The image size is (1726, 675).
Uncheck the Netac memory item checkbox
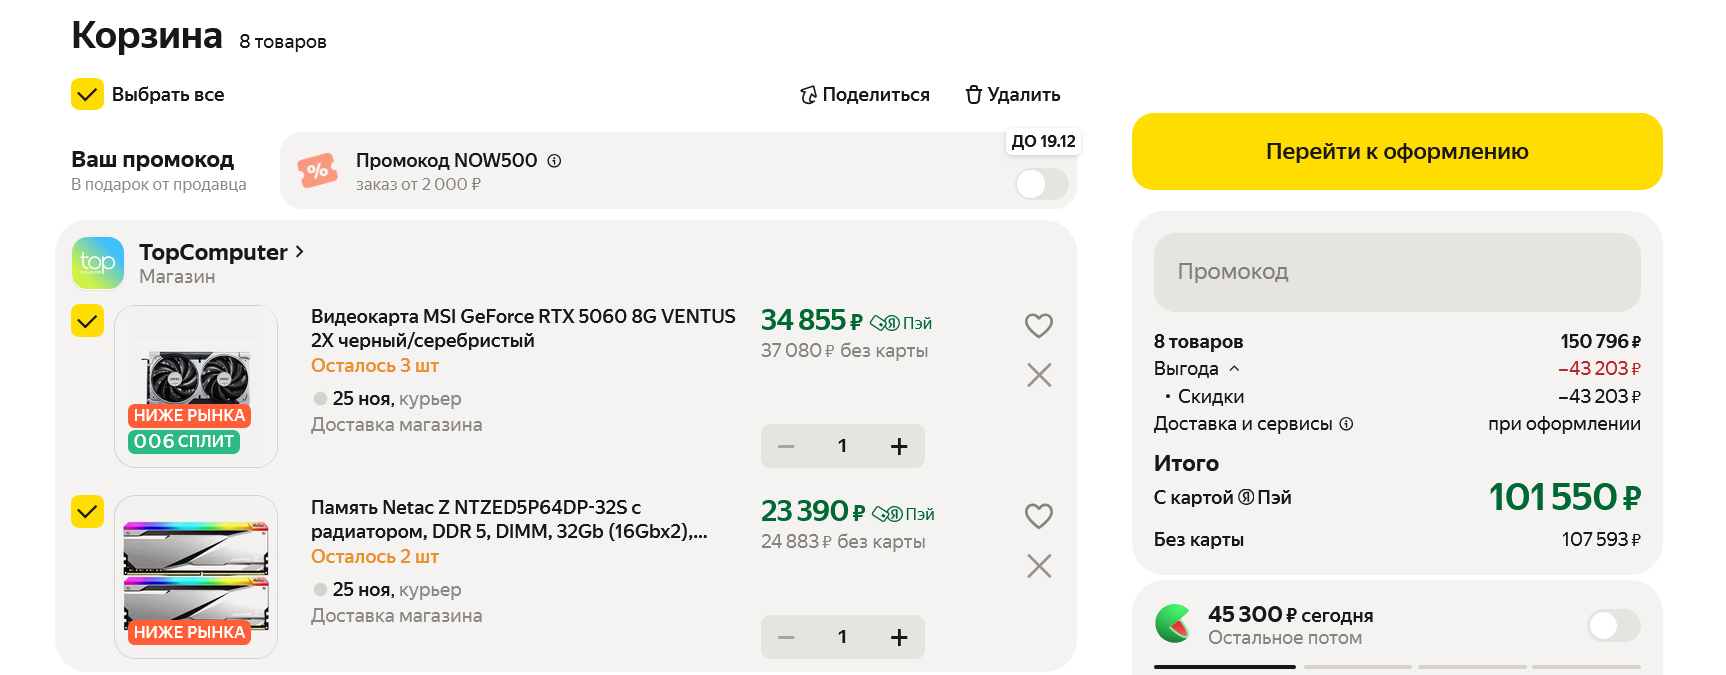coord(88,511)
